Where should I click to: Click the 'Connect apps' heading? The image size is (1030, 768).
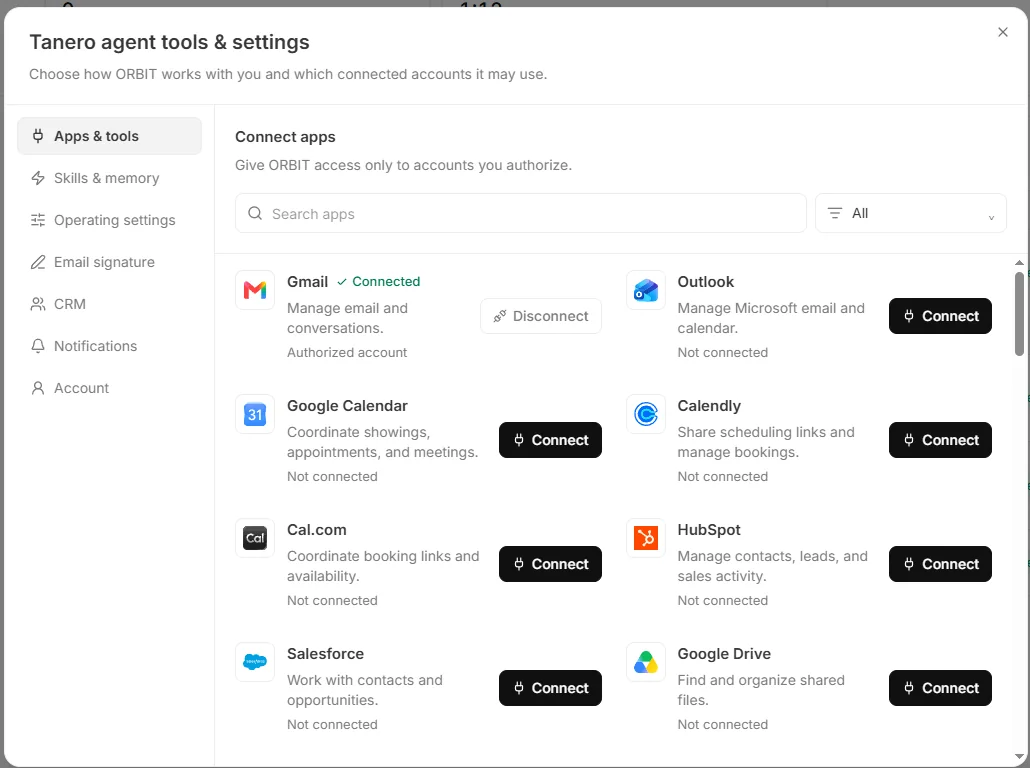285,137
